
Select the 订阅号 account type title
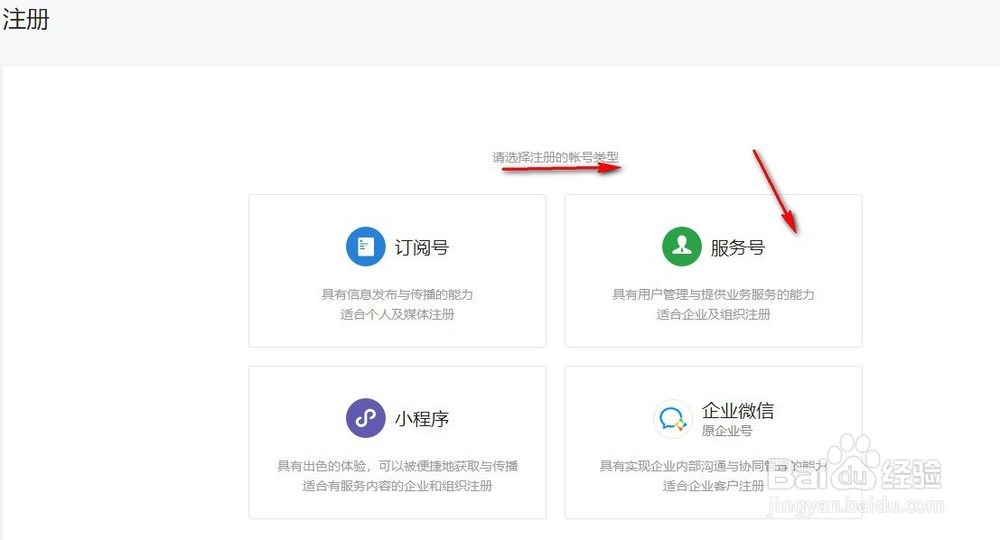point(422,247)
